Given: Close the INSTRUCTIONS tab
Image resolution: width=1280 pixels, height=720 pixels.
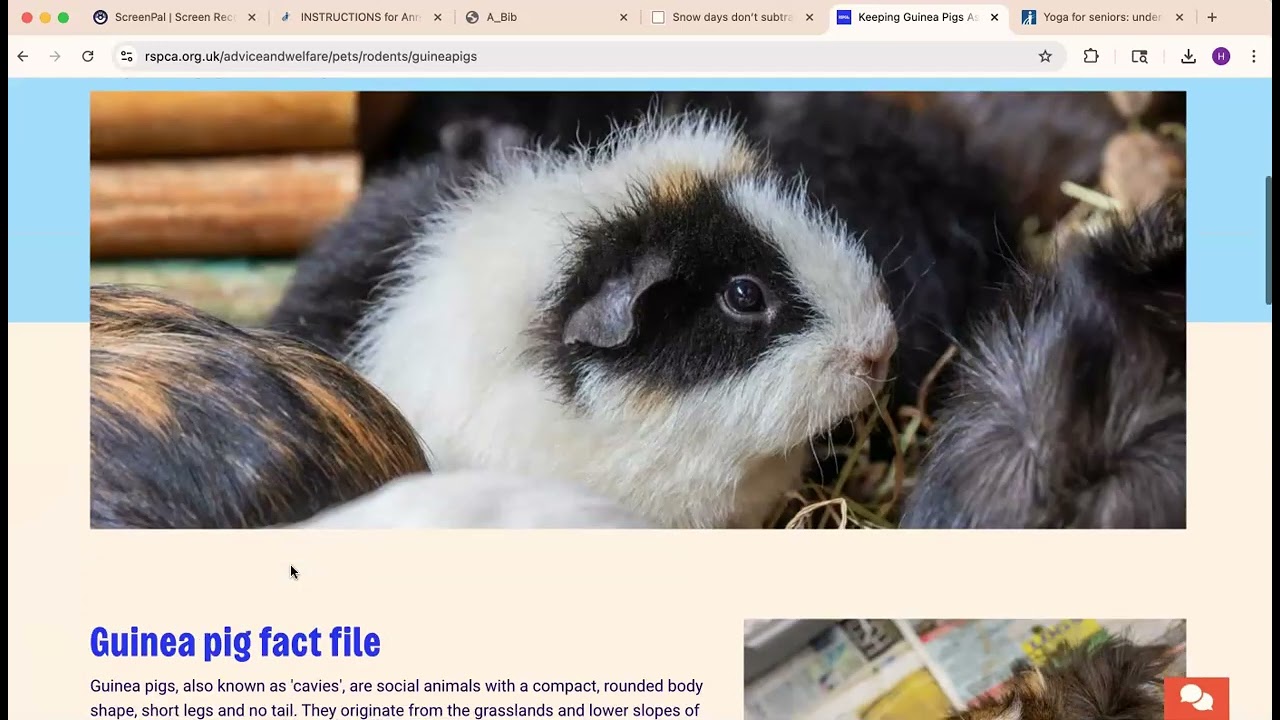Looking at the screenshot, I should [437, 17].
